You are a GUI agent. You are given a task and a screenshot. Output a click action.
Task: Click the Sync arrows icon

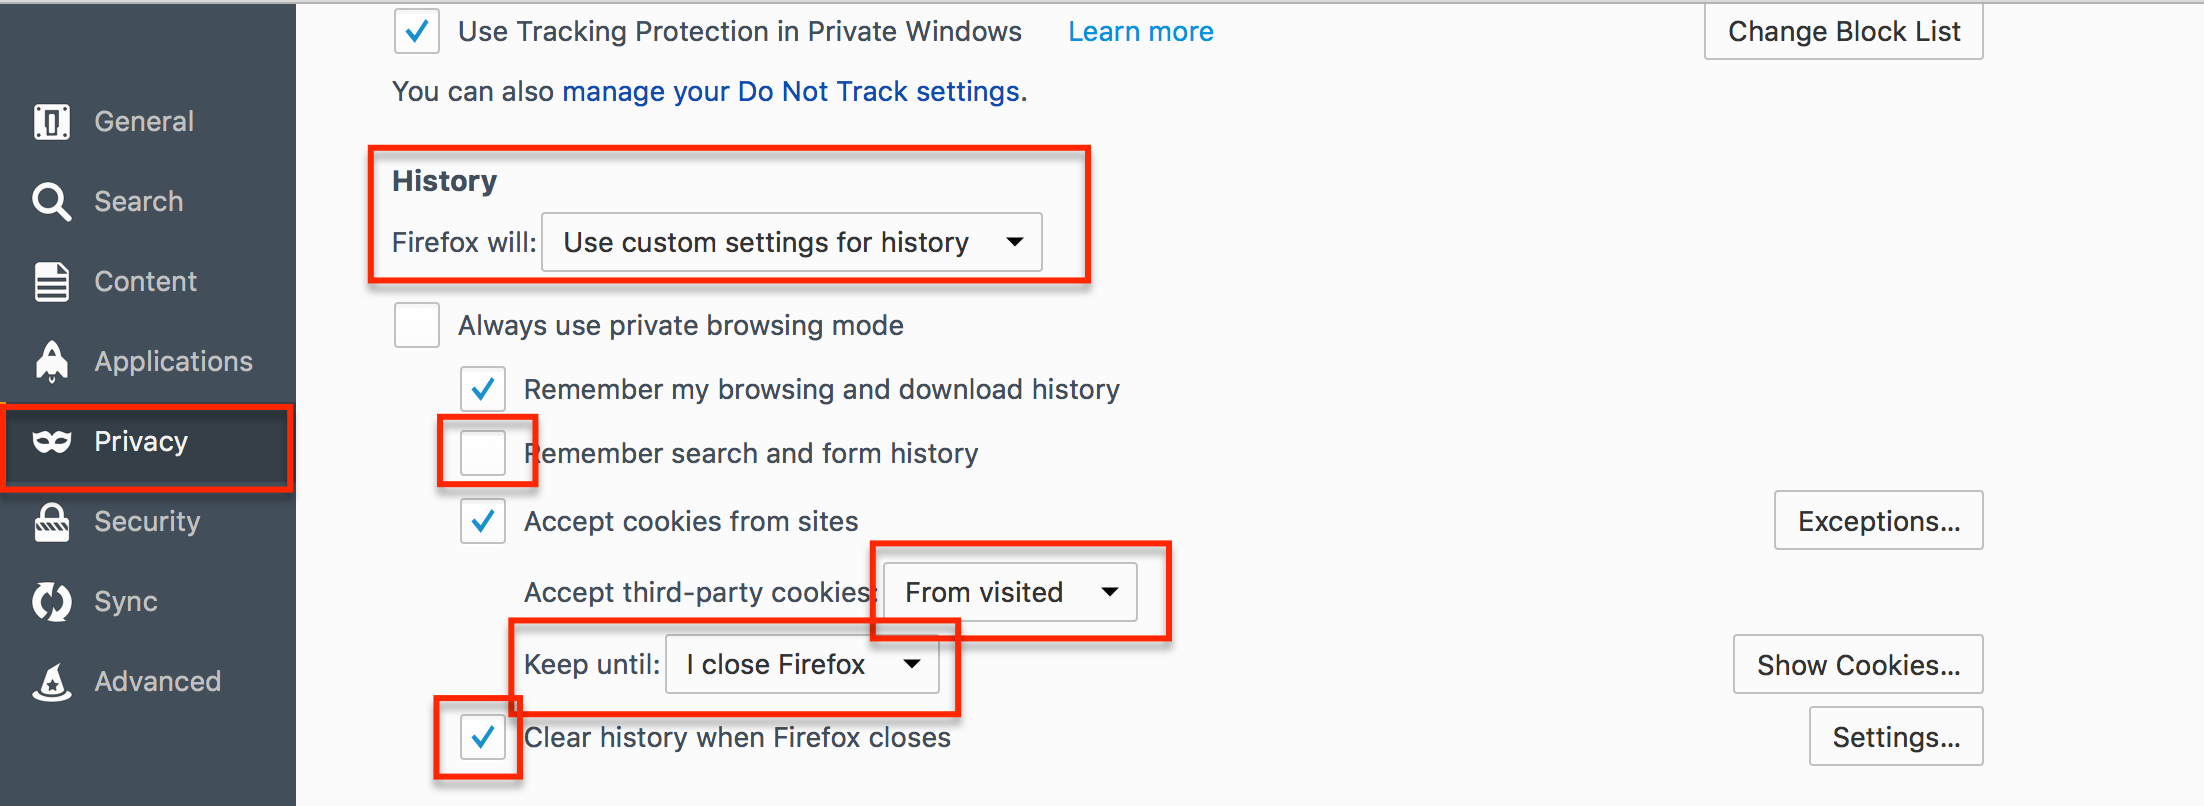[x=52, y=601]
